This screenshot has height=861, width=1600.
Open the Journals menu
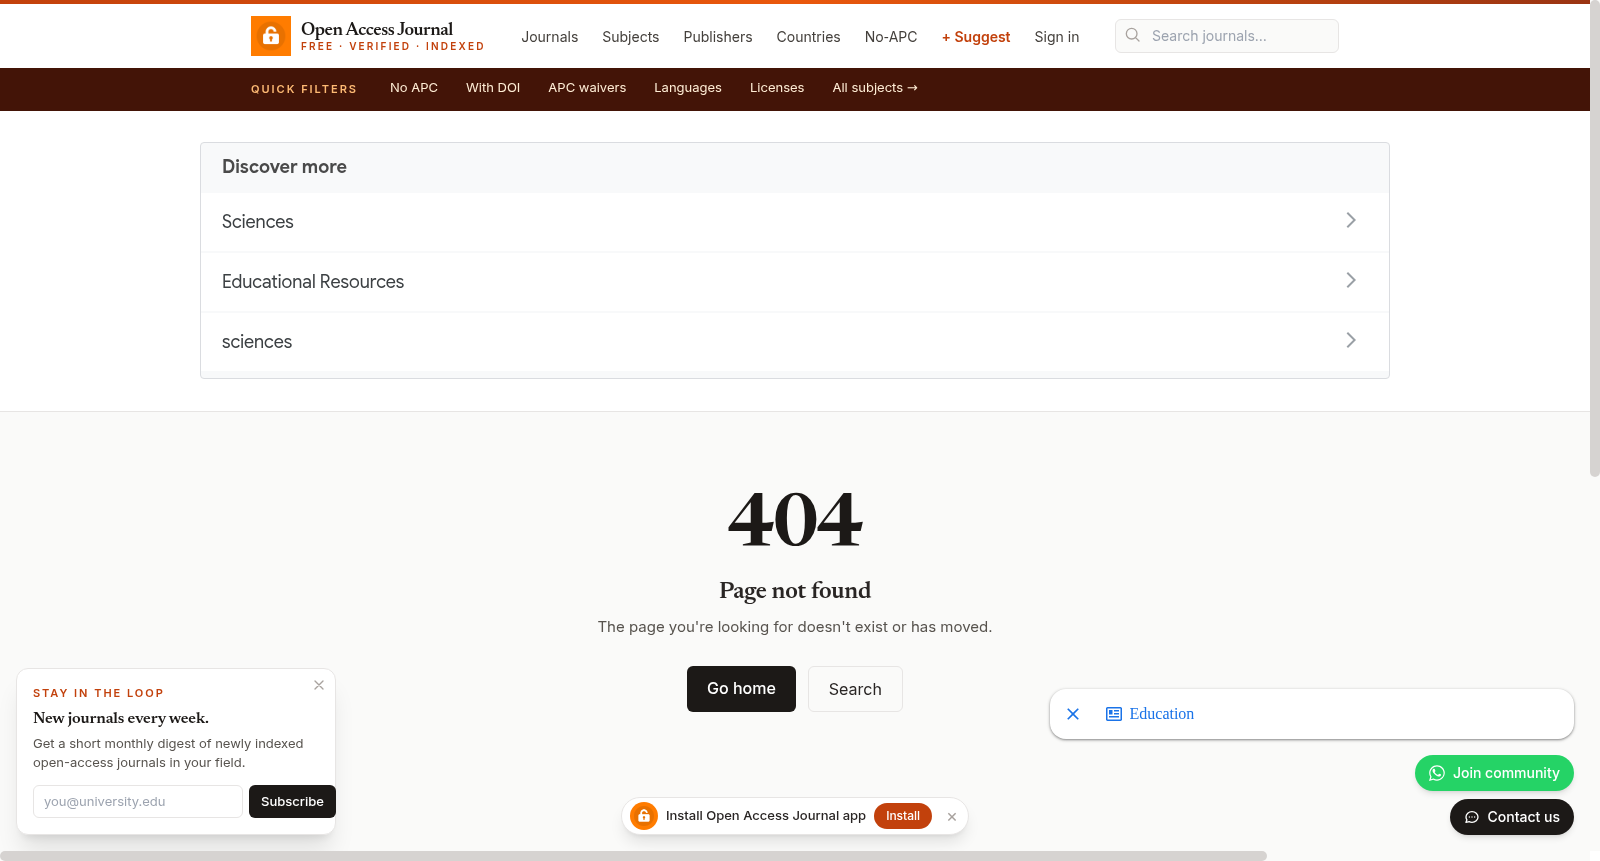[549, 37]
